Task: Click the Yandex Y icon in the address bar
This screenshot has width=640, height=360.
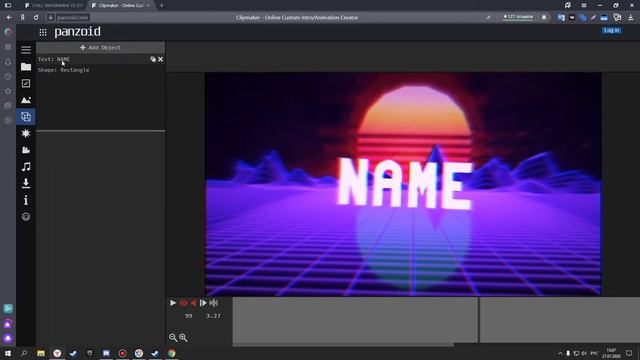Action: (22, 18)
